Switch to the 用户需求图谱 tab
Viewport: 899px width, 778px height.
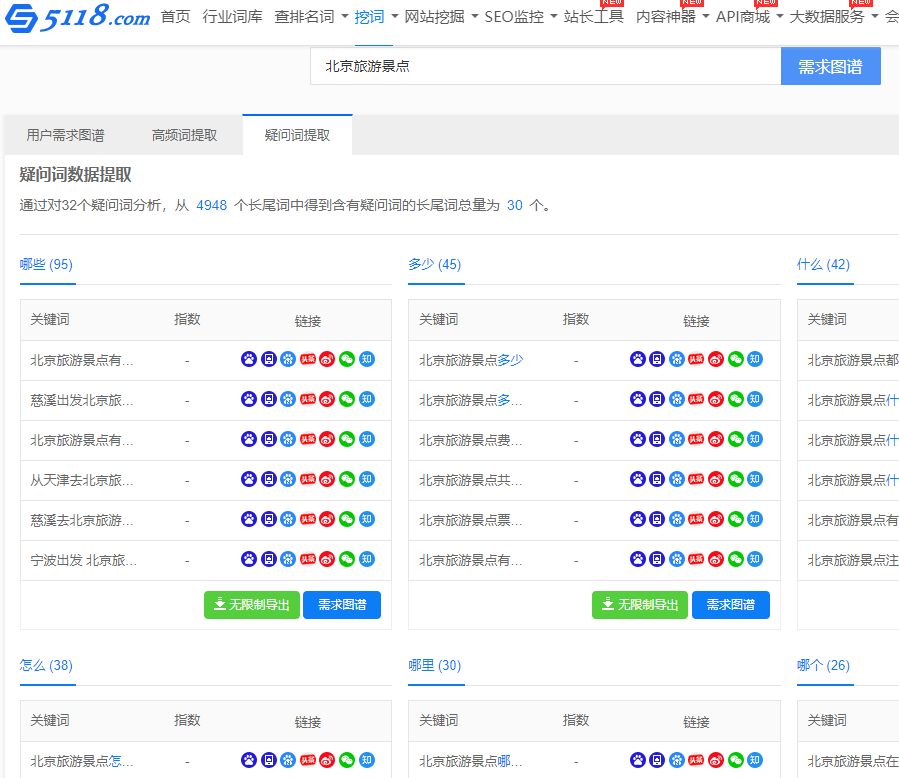(x=65, y=135)
